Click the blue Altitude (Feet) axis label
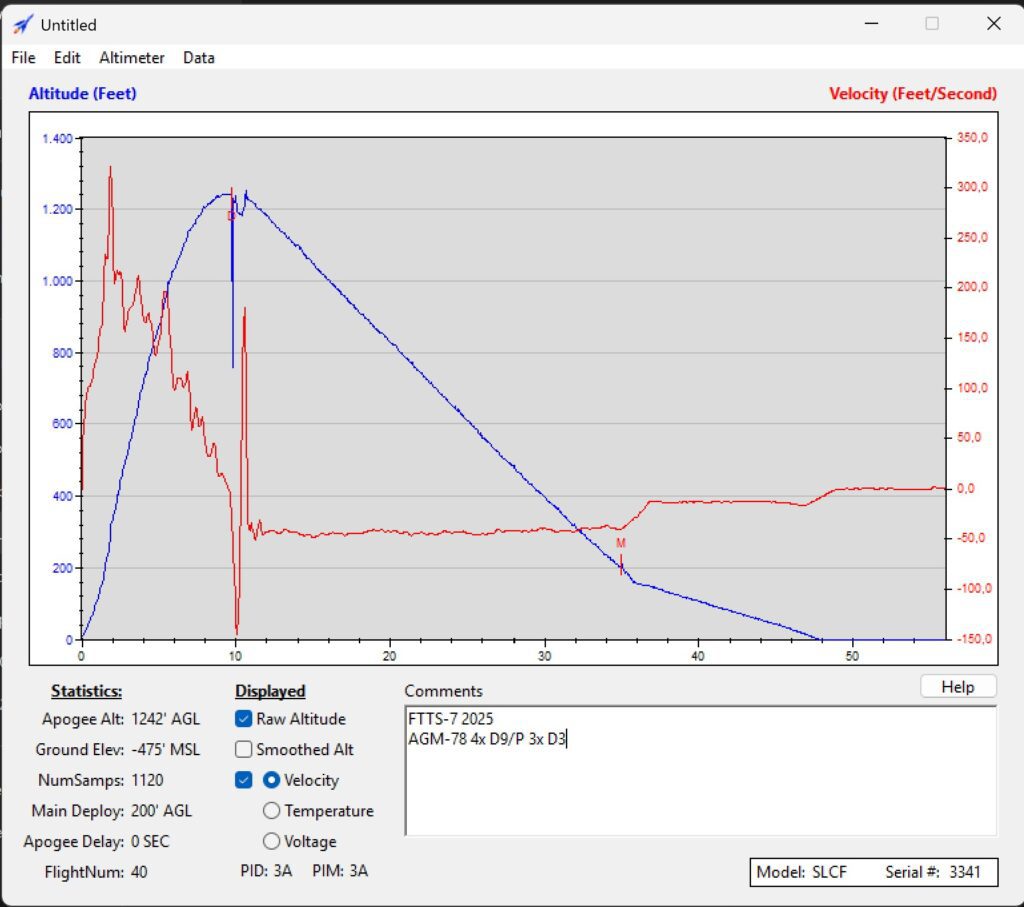 tap(82, 94)
